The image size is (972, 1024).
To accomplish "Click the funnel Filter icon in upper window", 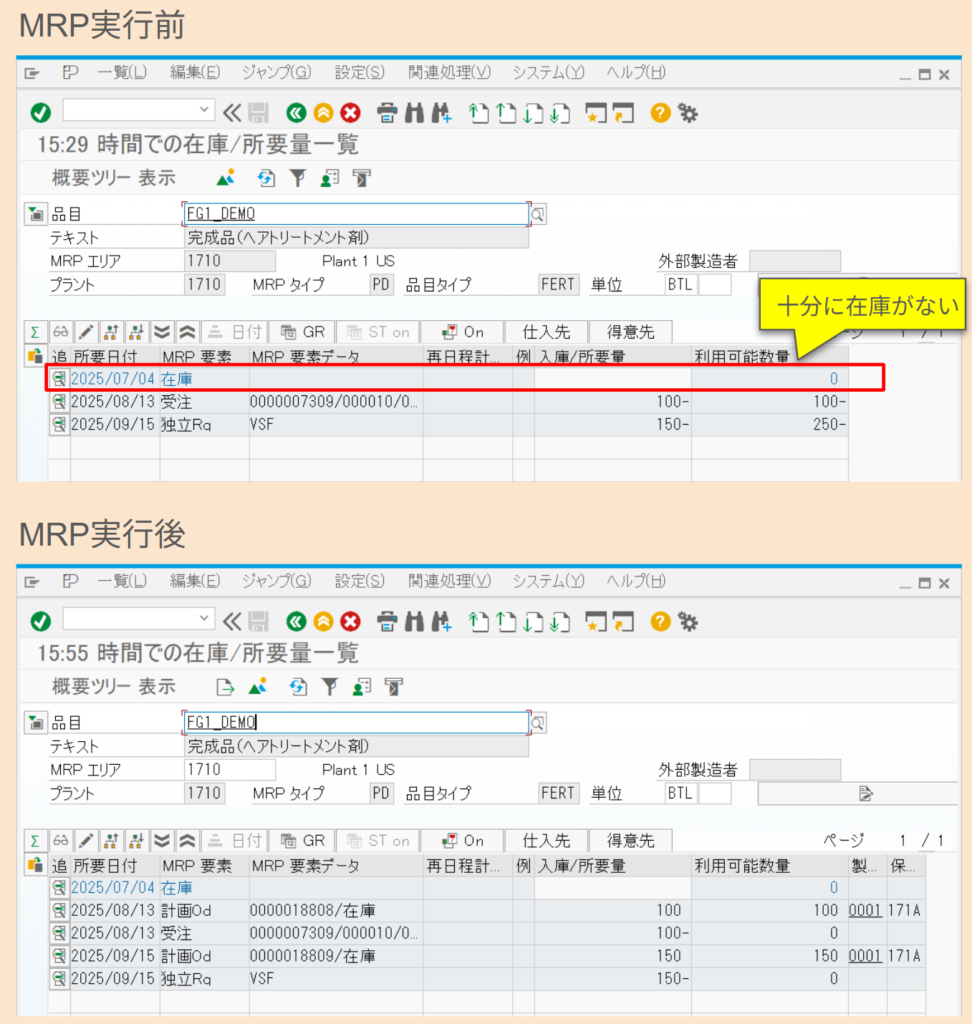I will [298, 178].
